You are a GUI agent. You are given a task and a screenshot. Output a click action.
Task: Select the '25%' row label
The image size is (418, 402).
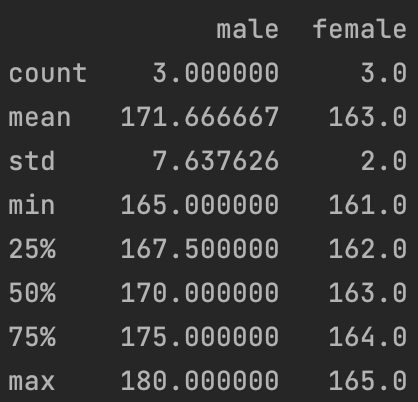coord(32,249)
